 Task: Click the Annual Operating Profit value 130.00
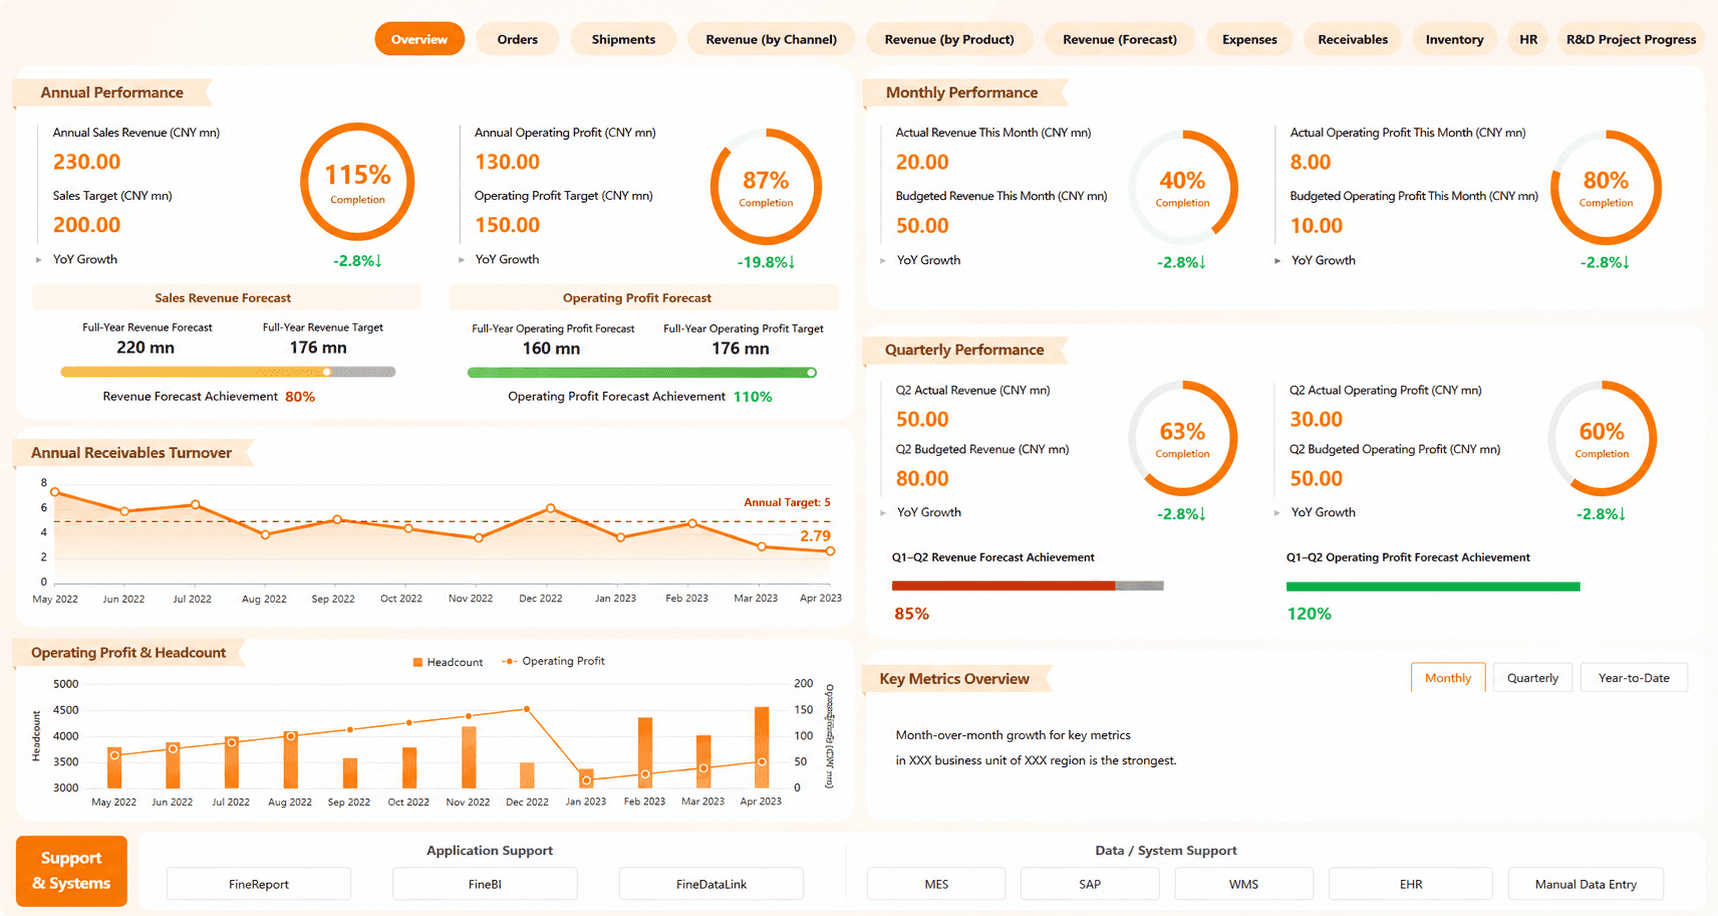pyautogui.click(x=507, y=162)
